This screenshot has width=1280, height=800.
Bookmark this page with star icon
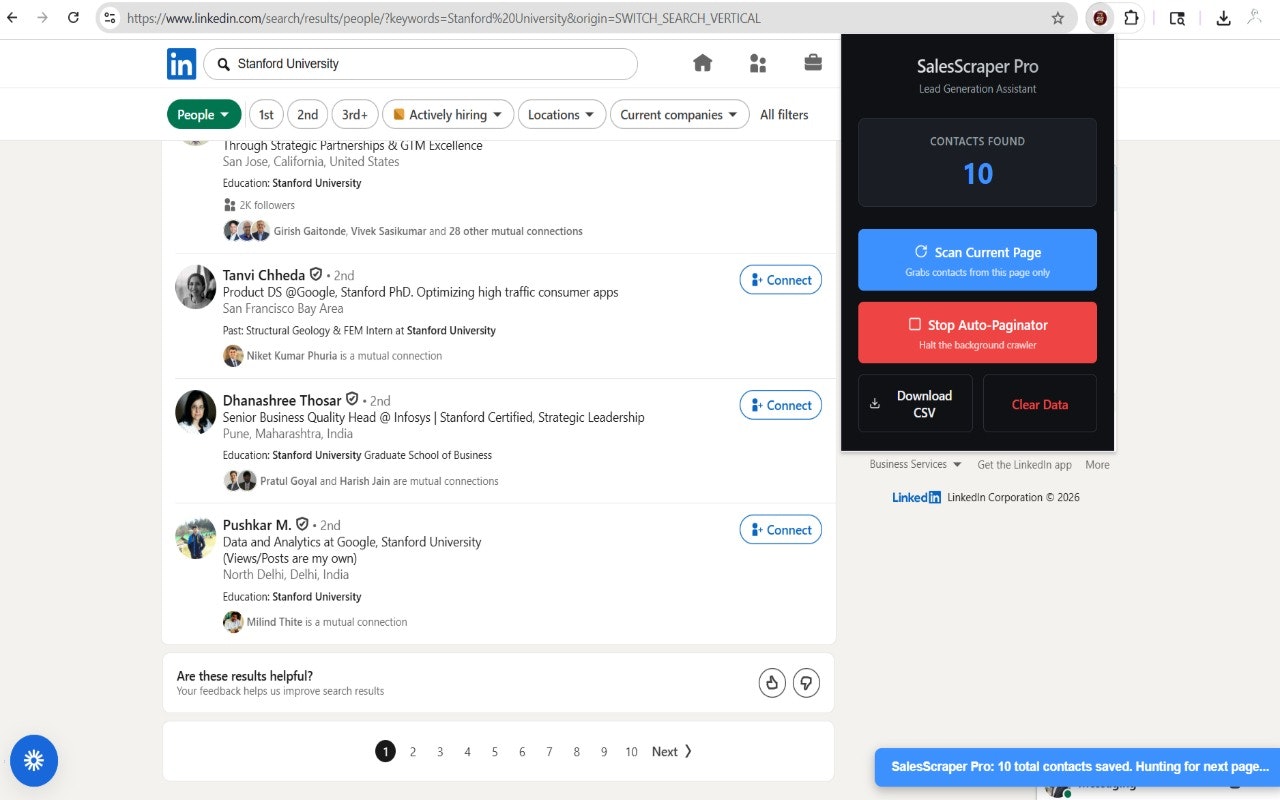pos(1058,18)
